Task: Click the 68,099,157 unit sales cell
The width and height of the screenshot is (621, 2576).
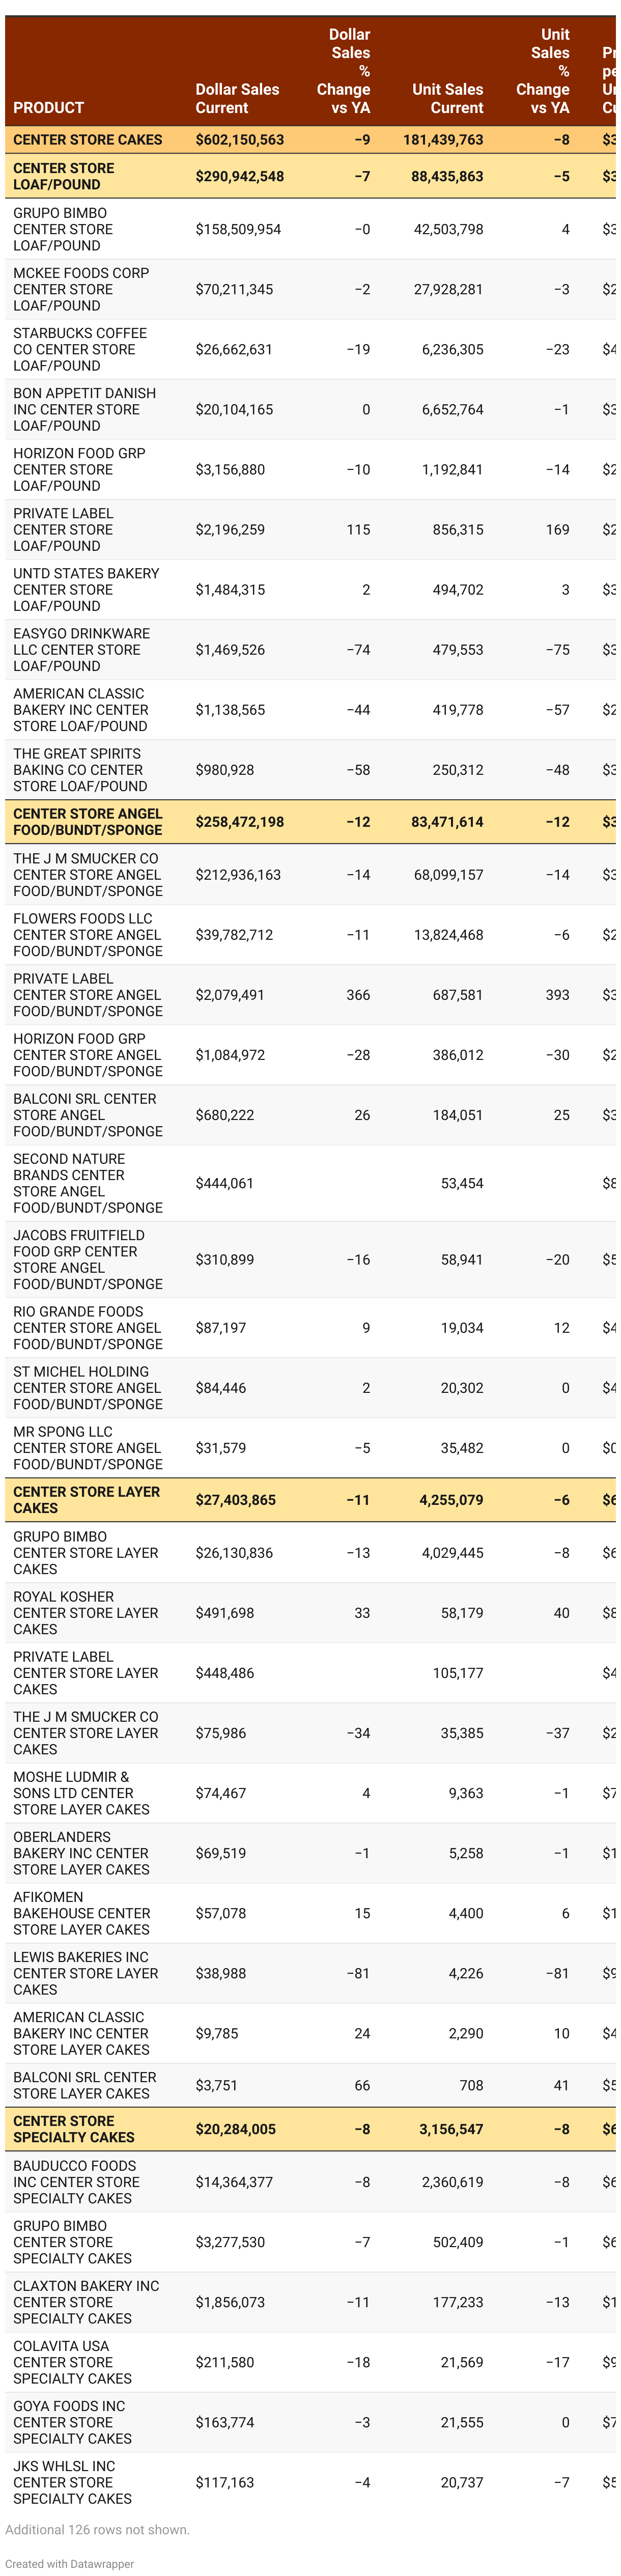Action: point(448,875)
